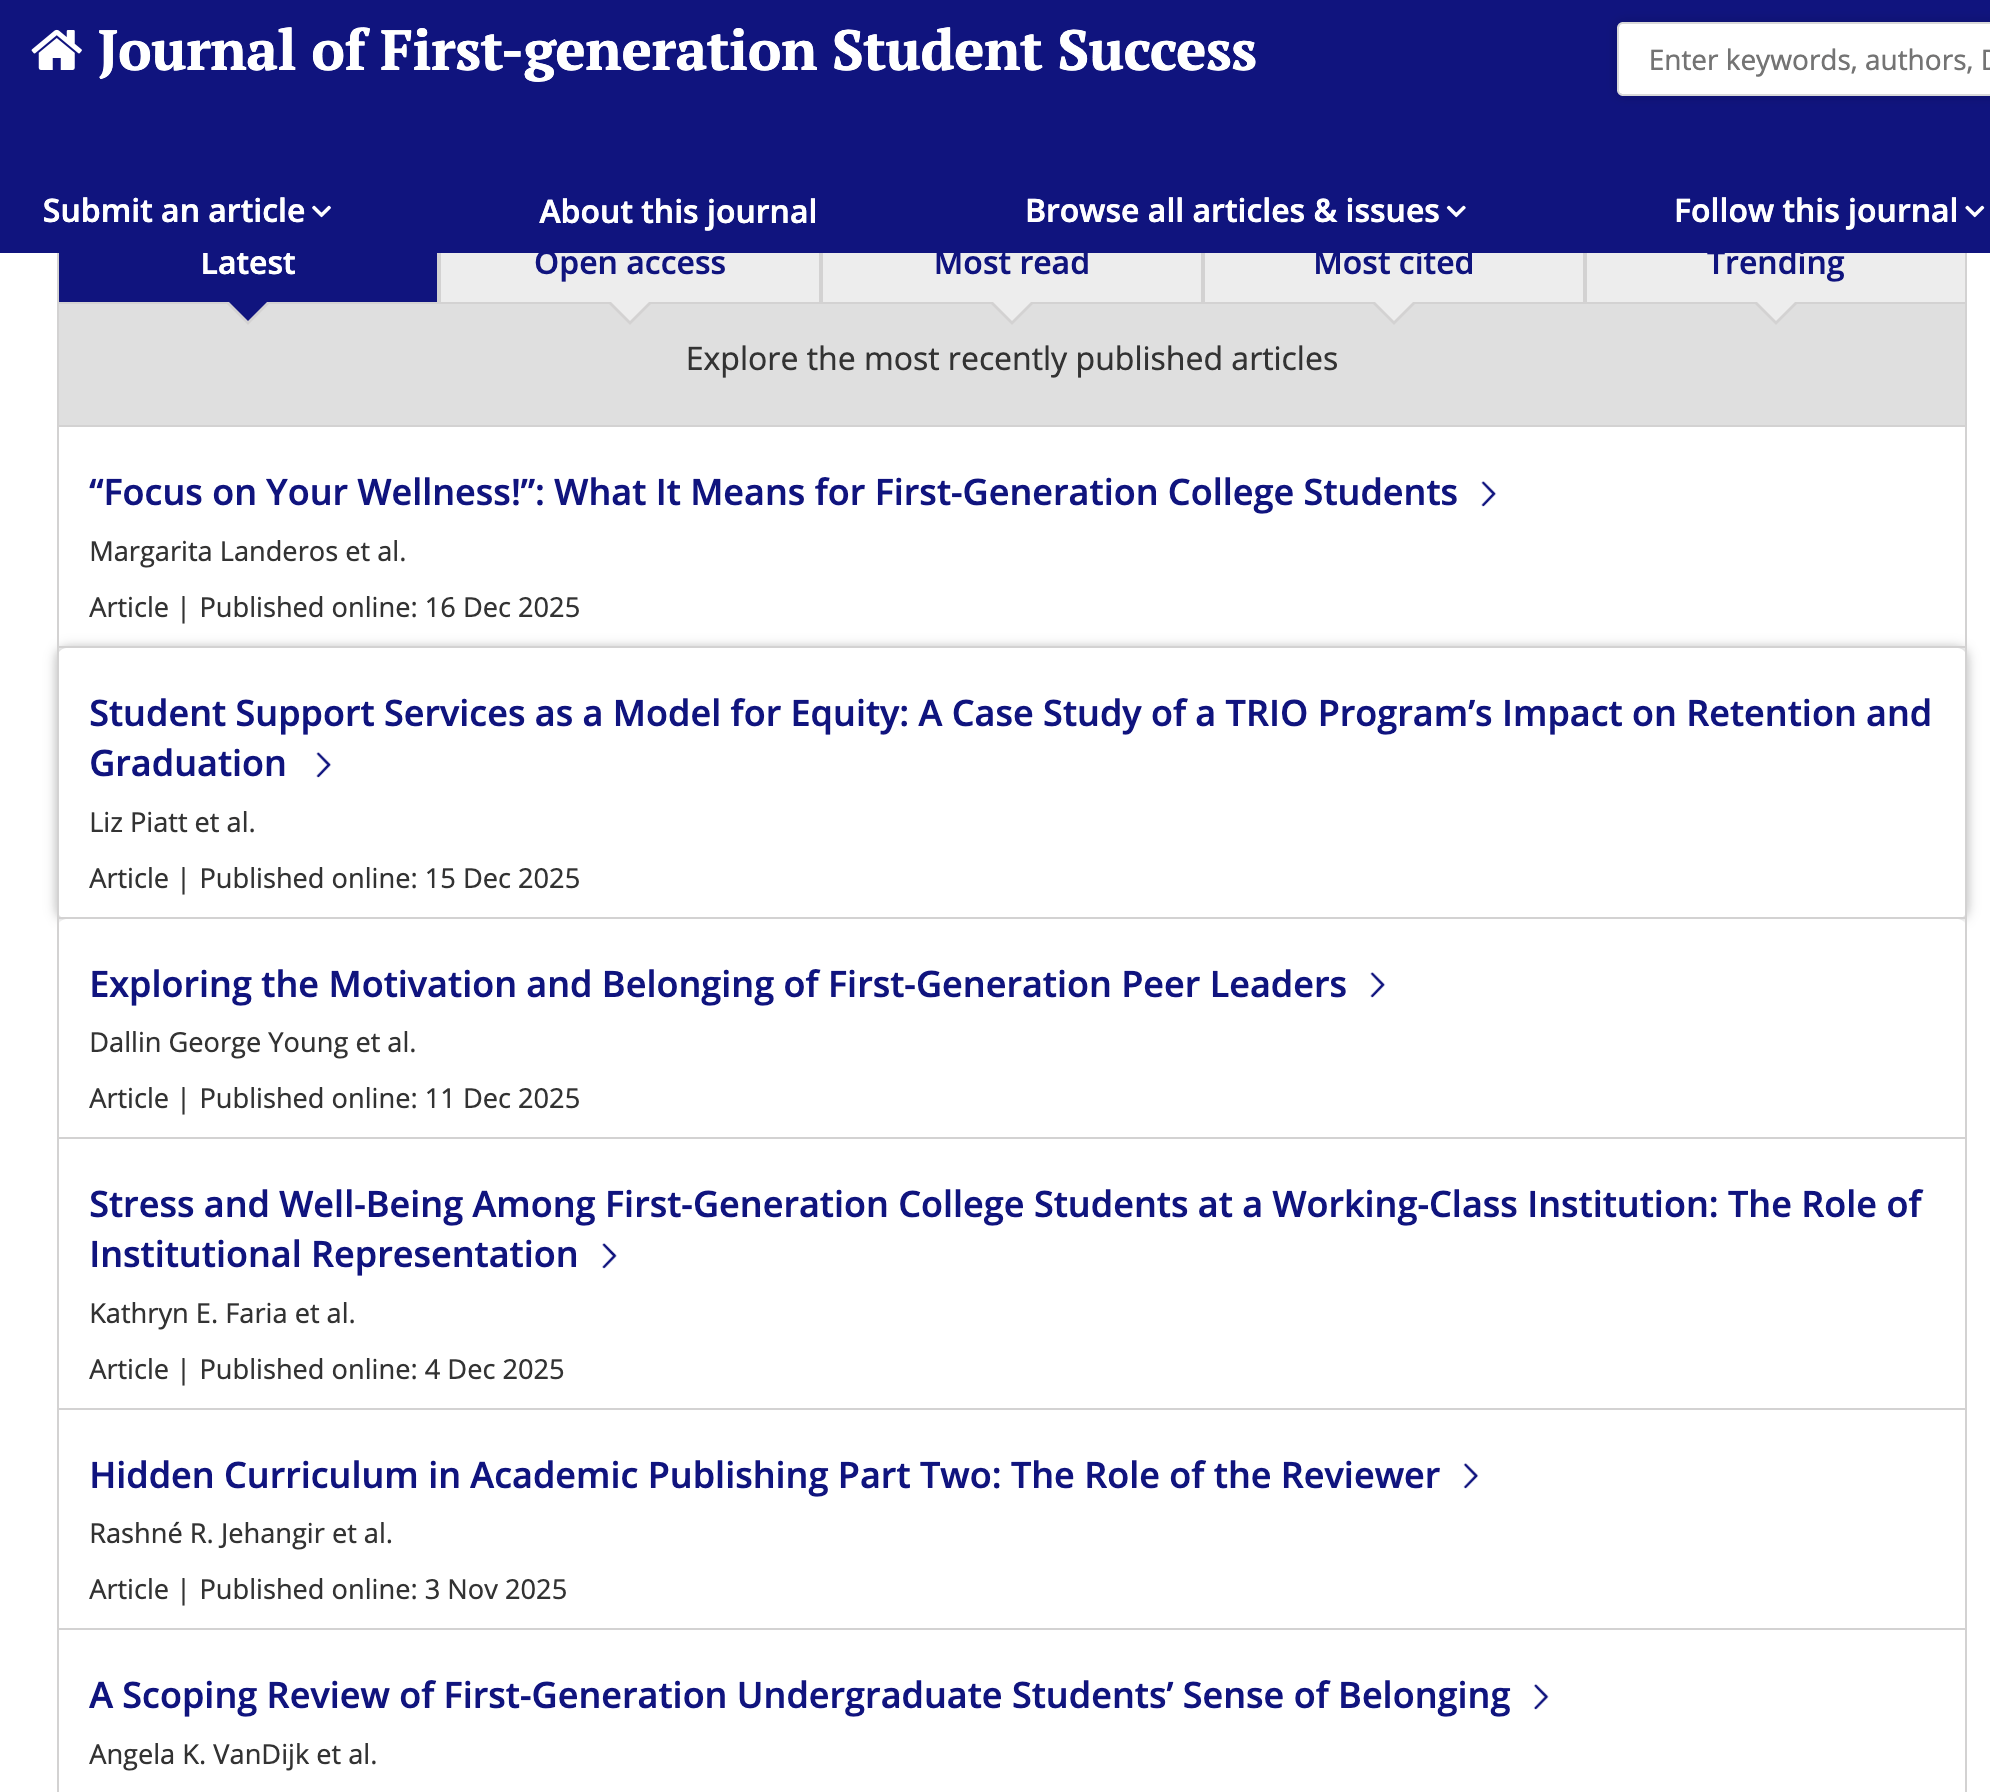Click the arrow after Institutional Representation title
This screenshot has height=1792, width=1990.
[x=610, y=1256]
